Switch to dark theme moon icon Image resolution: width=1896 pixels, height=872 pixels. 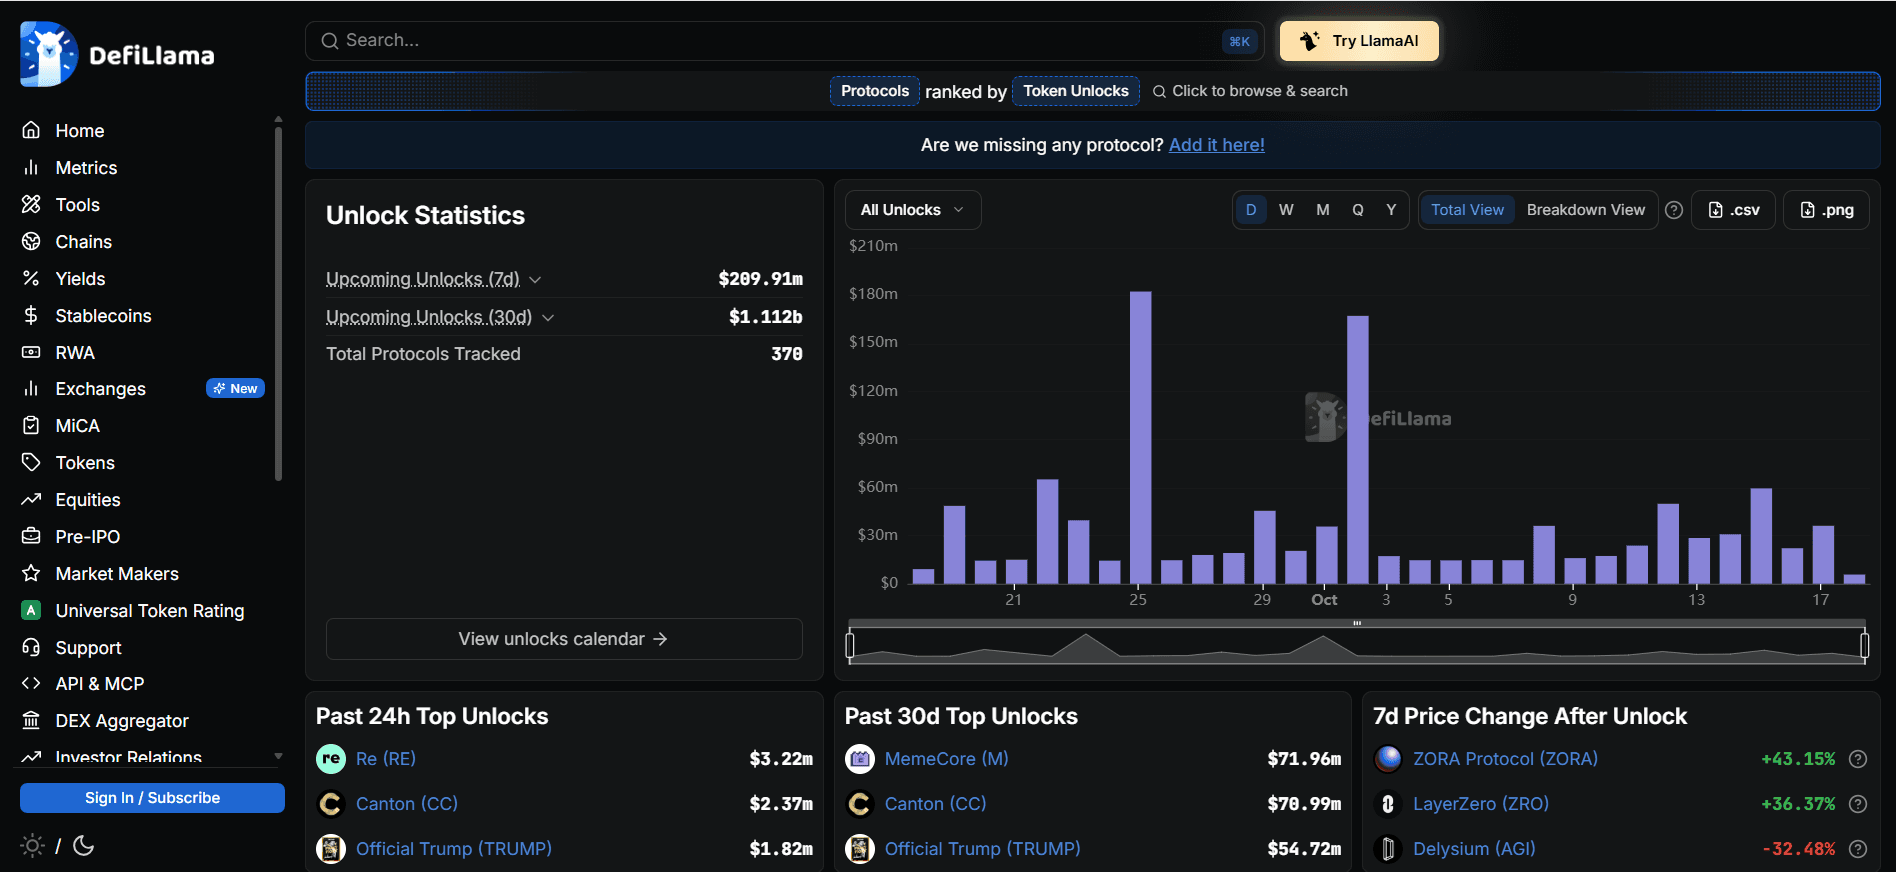[84, 846]
